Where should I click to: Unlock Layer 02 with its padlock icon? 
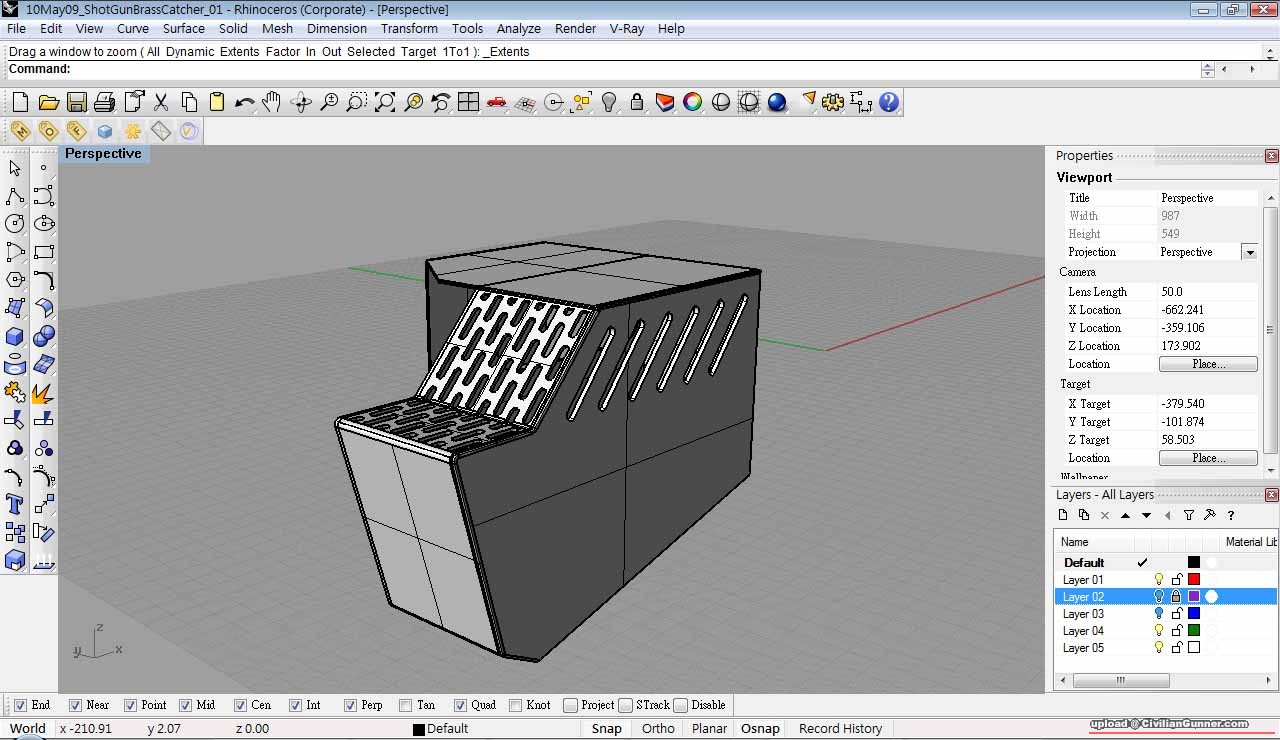[1176, 597]
